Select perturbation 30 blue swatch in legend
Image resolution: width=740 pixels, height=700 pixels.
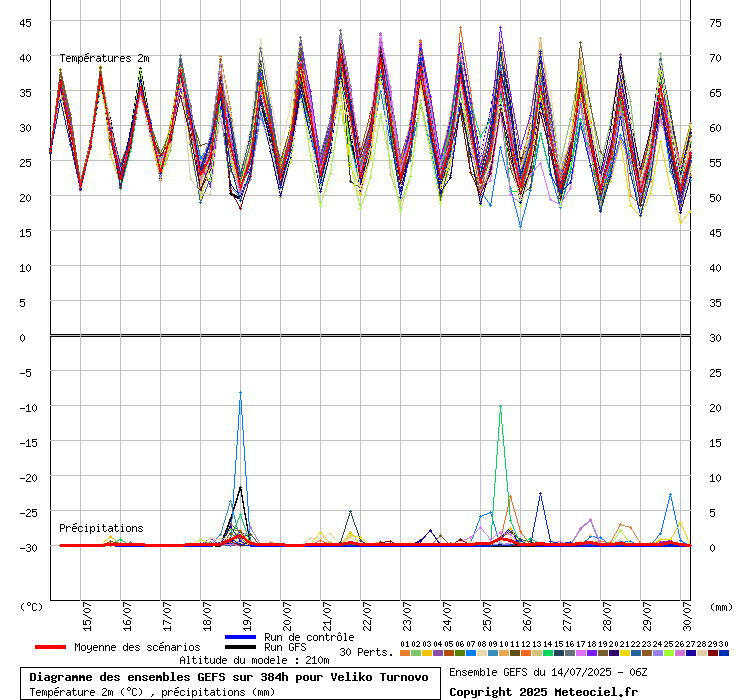point(724,653)
